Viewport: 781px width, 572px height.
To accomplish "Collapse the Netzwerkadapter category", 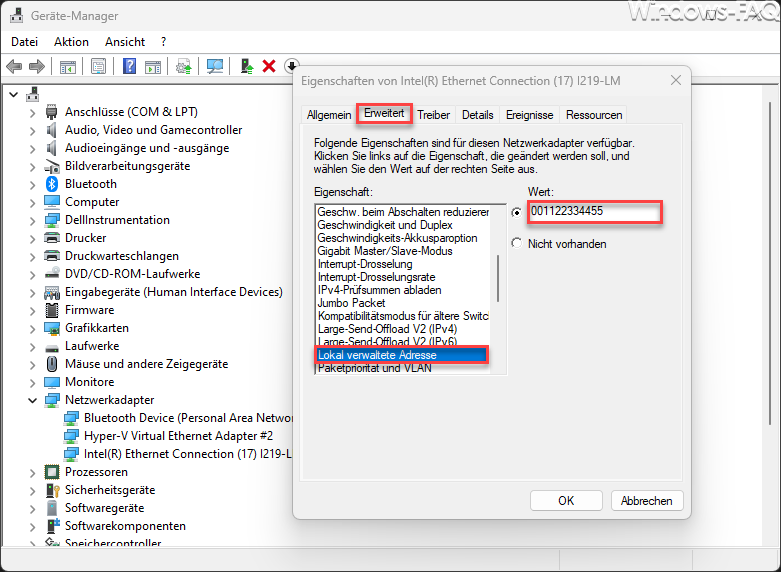I will pyautogui.click(x=32, y=400).
